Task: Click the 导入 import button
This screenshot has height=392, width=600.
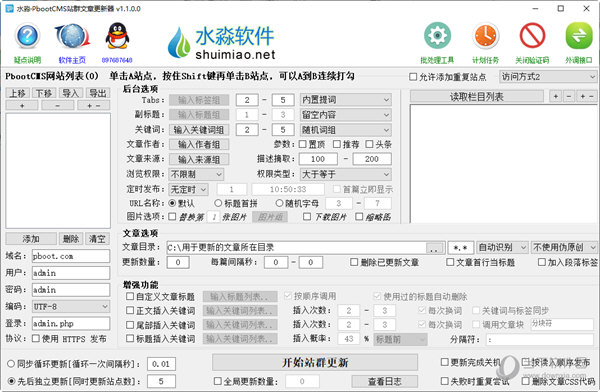Action: (70, 93)
